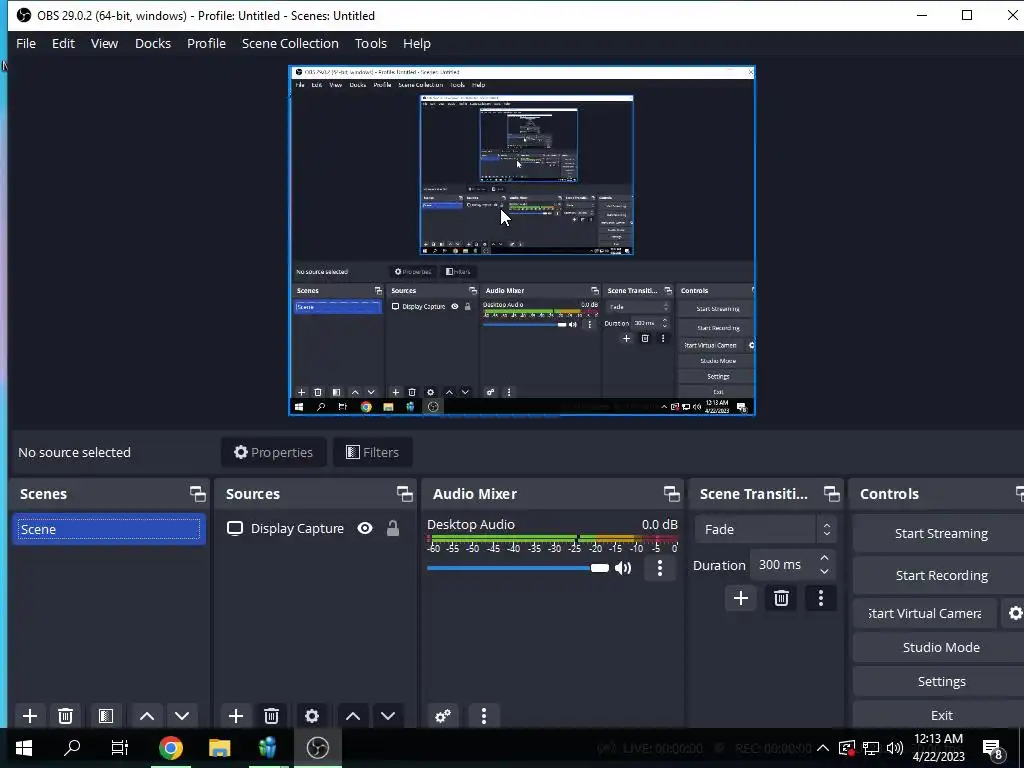This screenshot has height=768, width=1024.
Task: Open the Scene Collection menu
Action: point(291,43)
